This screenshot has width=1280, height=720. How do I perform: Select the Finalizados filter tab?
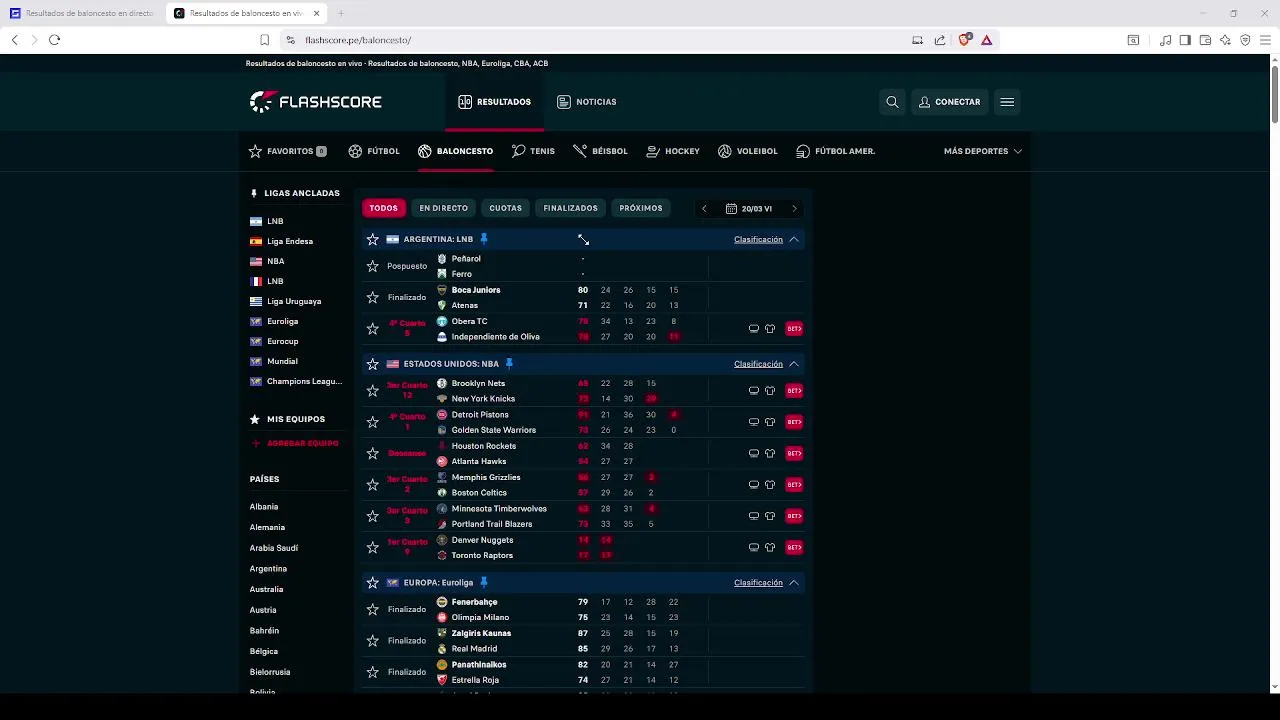570,209
